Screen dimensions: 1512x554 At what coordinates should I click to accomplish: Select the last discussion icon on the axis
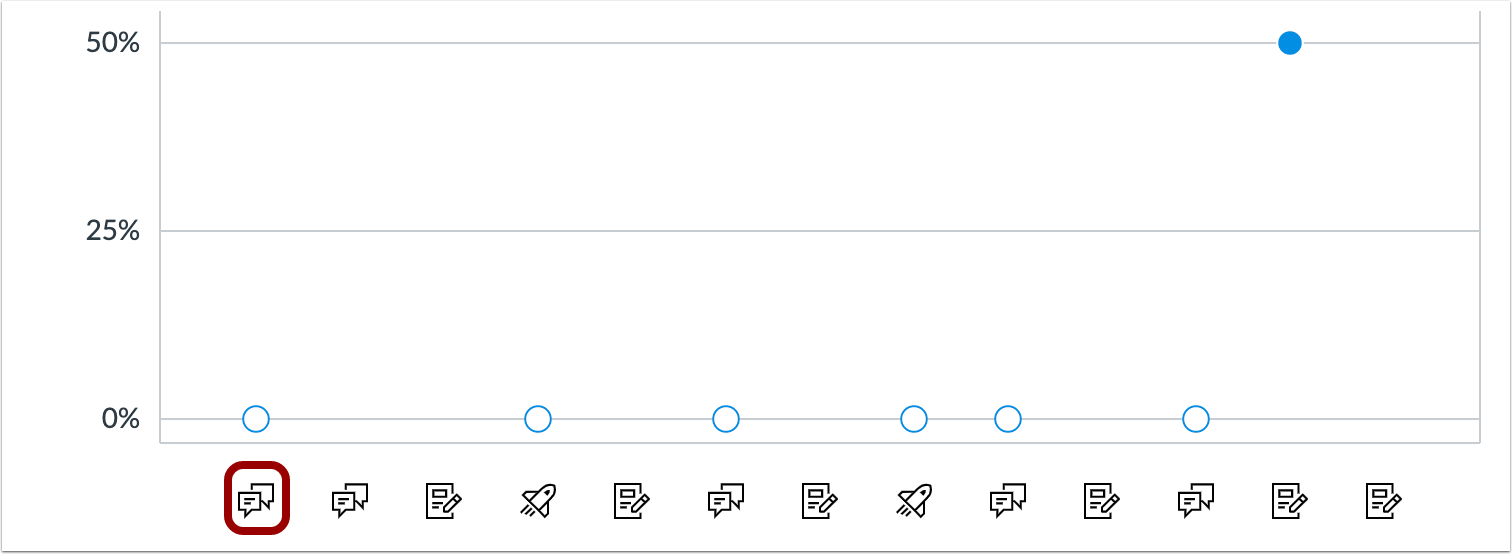[1196, 499]
